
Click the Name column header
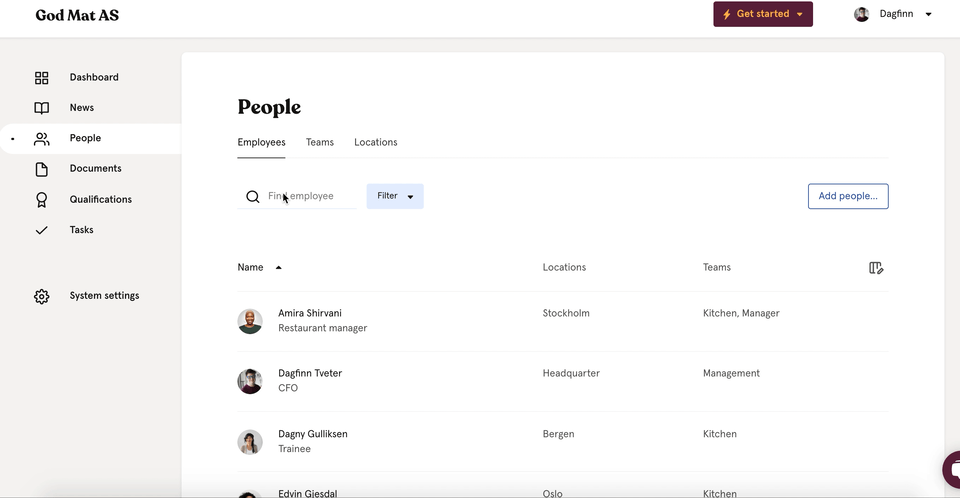(x=250, y=267)
